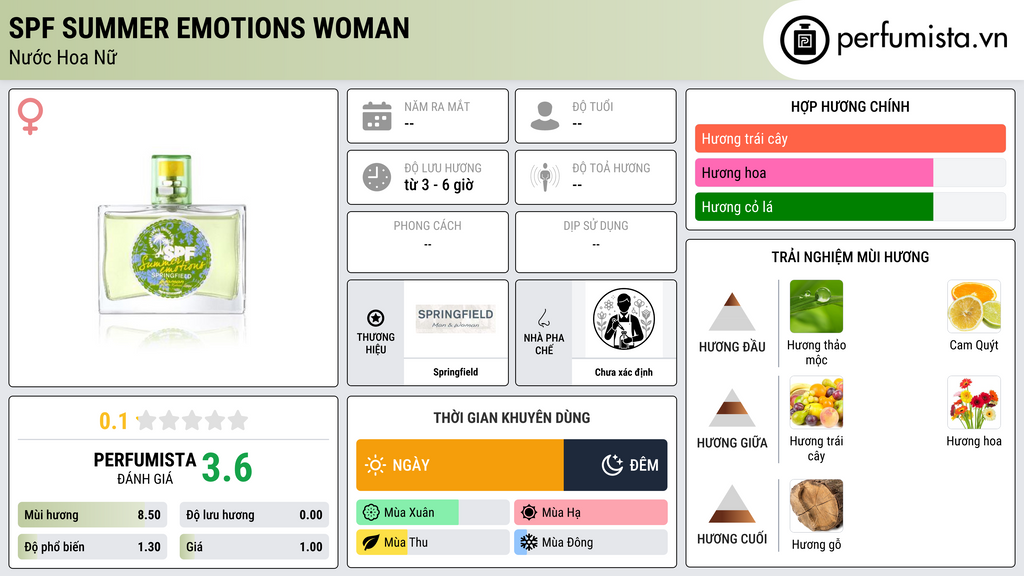1024x576 pixels.
Task: Click the perfumer illustration Chưa xác định
Action: click(624, 319)
